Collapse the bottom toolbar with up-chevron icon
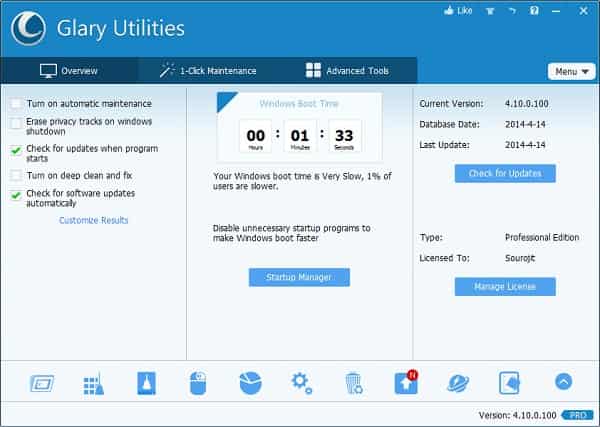Image resolution: width=600 pixels, height=427 pixels. tap(564, 381)
